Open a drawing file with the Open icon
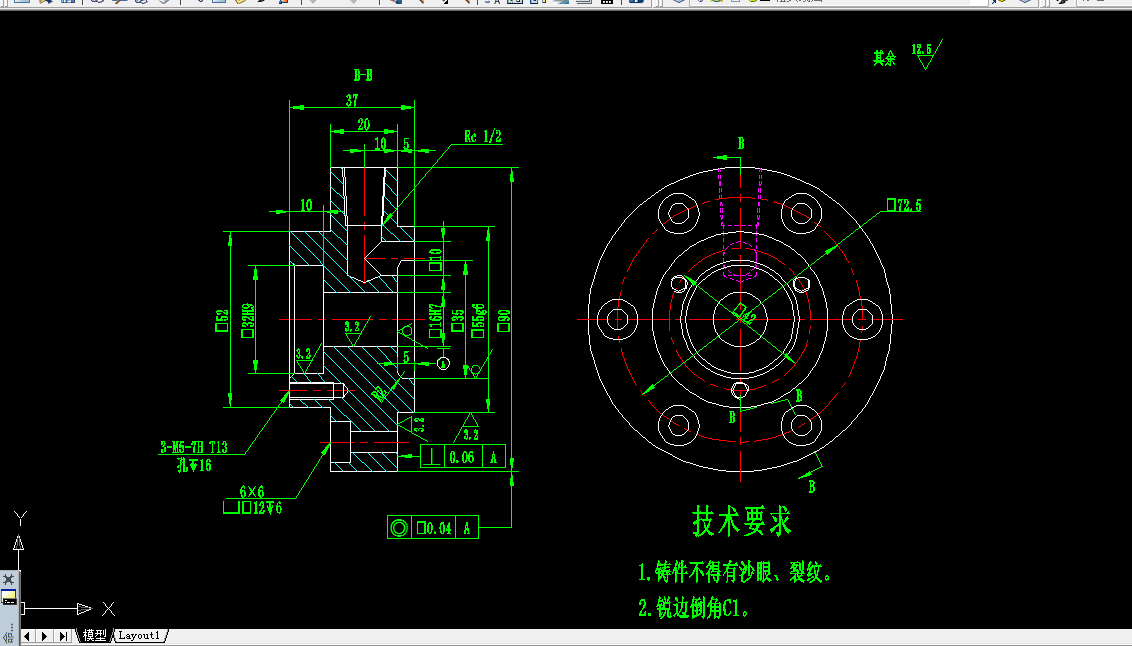1132x646 pixels. [45, 5]
